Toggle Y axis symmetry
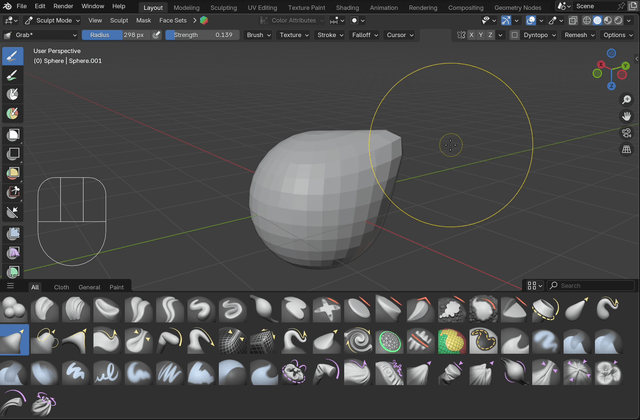 (481, 35)
